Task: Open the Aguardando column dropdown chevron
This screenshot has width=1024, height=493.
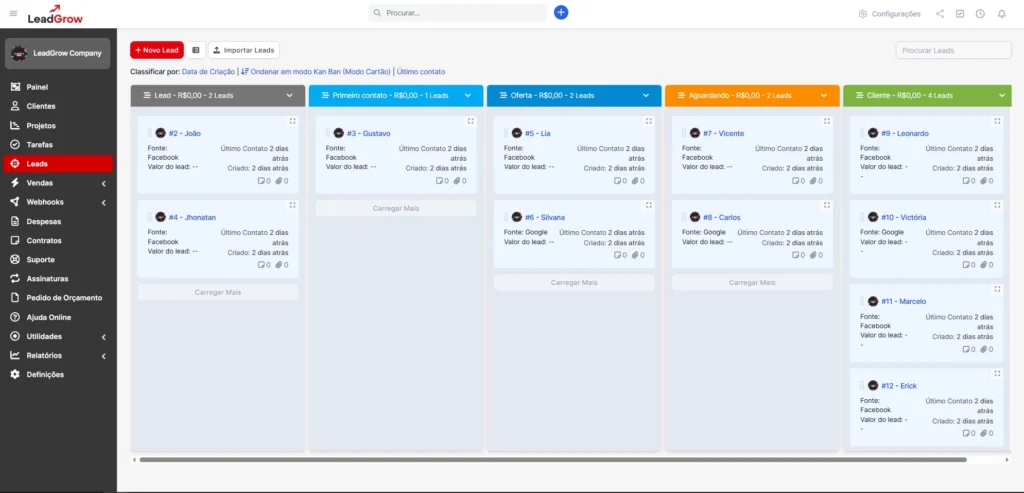Action: pos(824,96)
